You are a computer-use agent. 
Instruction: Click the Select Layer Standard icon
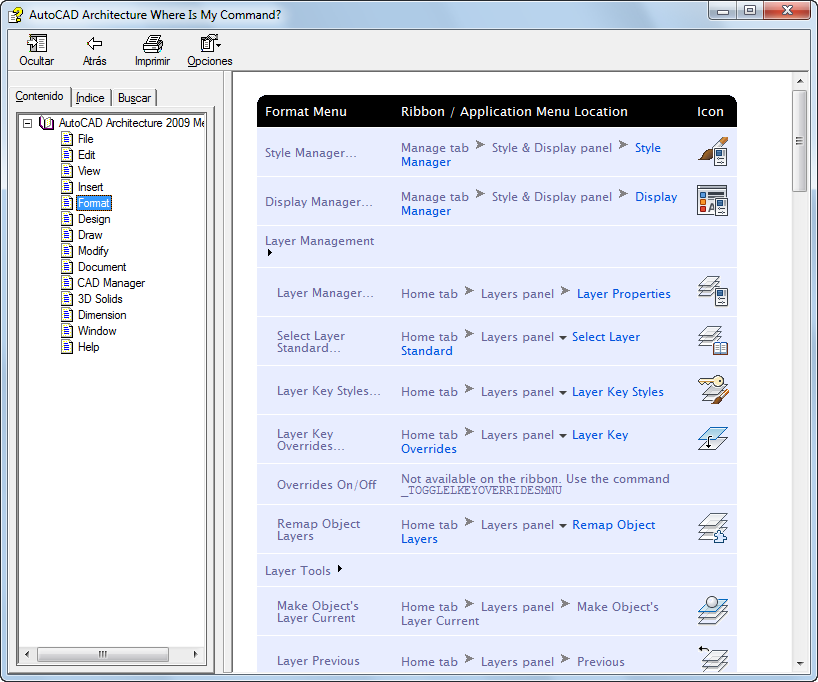[x=713, y=340]
